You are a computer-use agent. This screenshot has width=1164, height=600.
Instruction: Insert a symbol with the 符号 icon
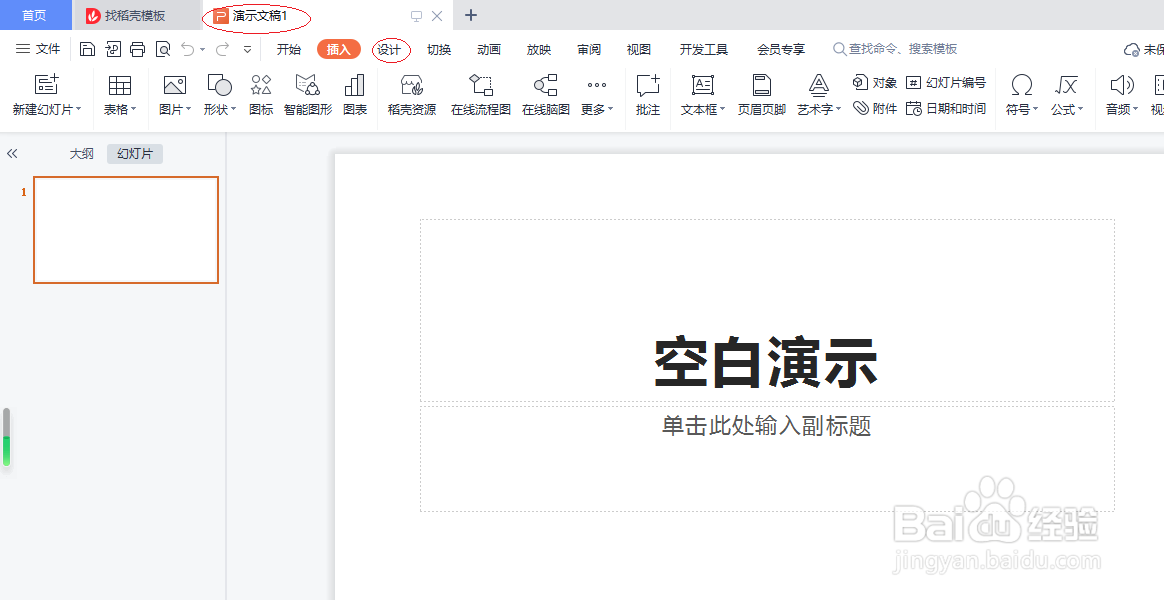(1019, 95)
